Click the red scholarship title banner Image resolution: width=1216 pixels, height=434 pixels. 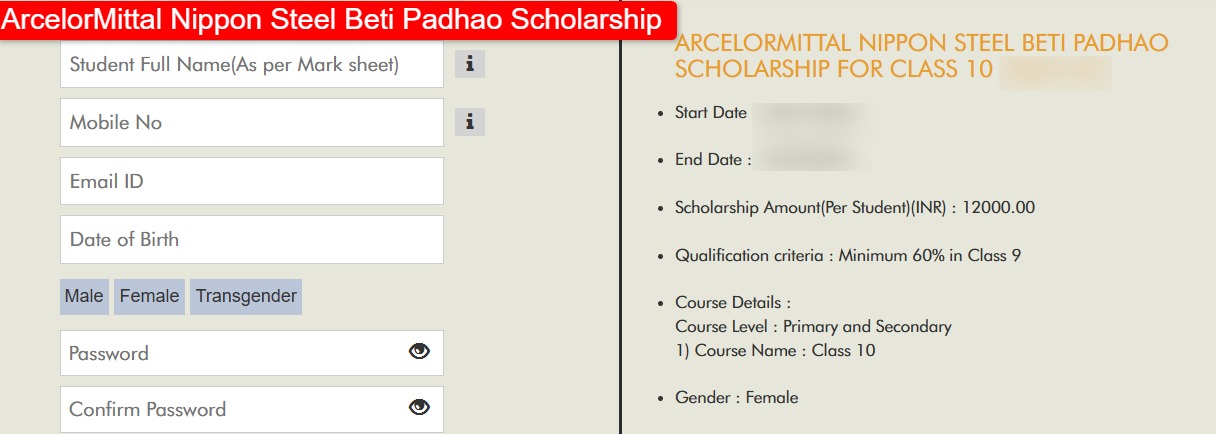click(x=337, y=20)
